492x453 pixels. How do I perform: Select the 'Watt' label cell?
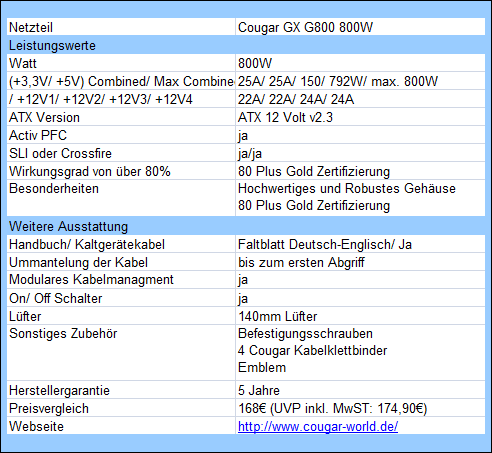click(x=121, y=63)
